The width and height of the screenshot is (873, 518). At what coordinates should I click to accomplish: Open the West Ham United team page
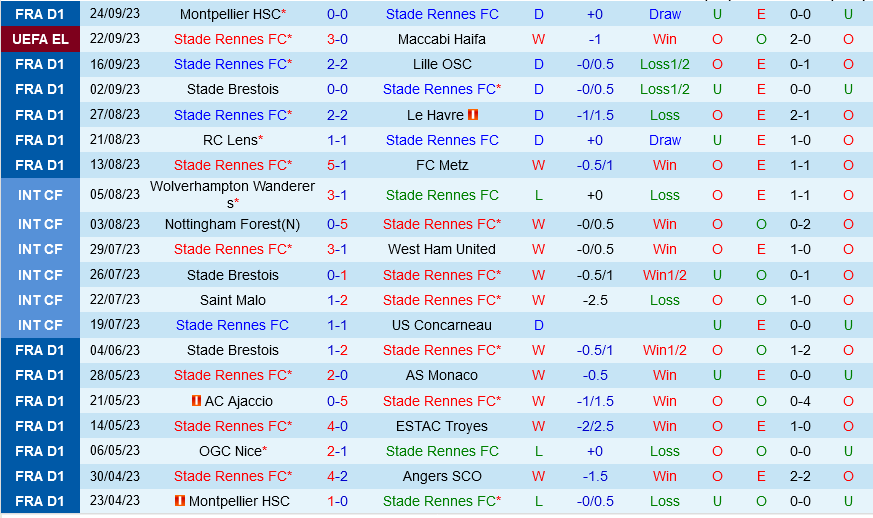[x=441, y=249]
